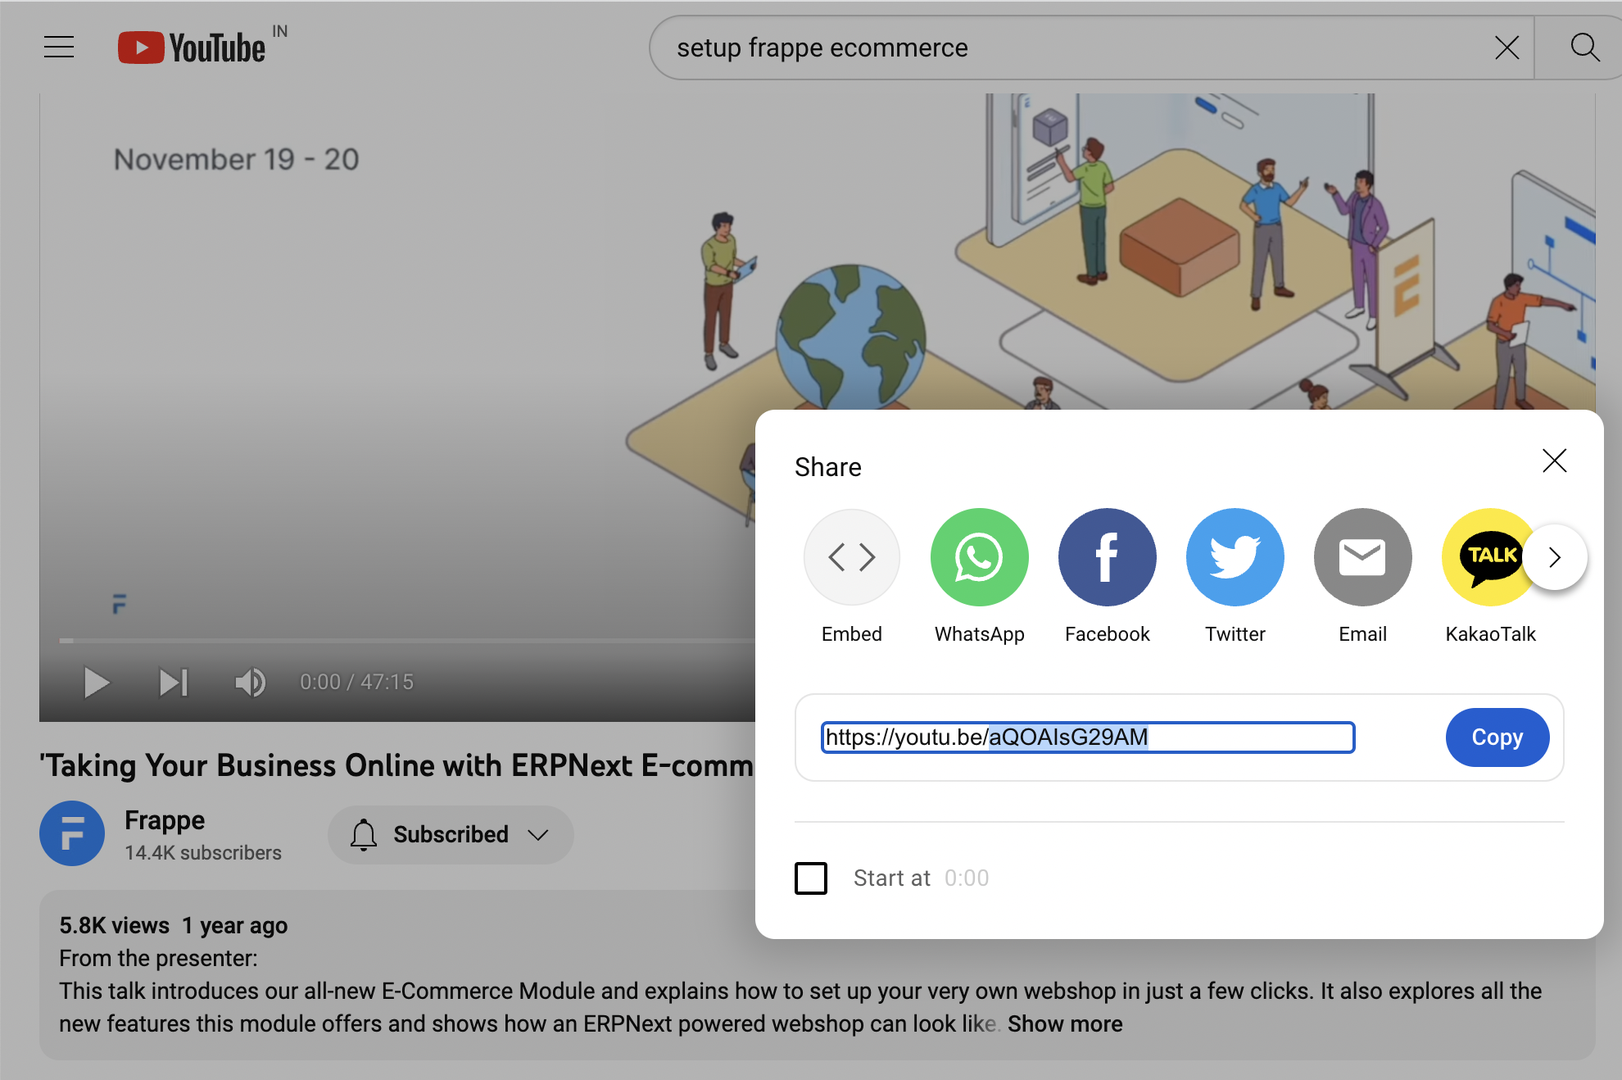
Task: Click the search box text
Action: pyautogui.click(x=822, y=47)
